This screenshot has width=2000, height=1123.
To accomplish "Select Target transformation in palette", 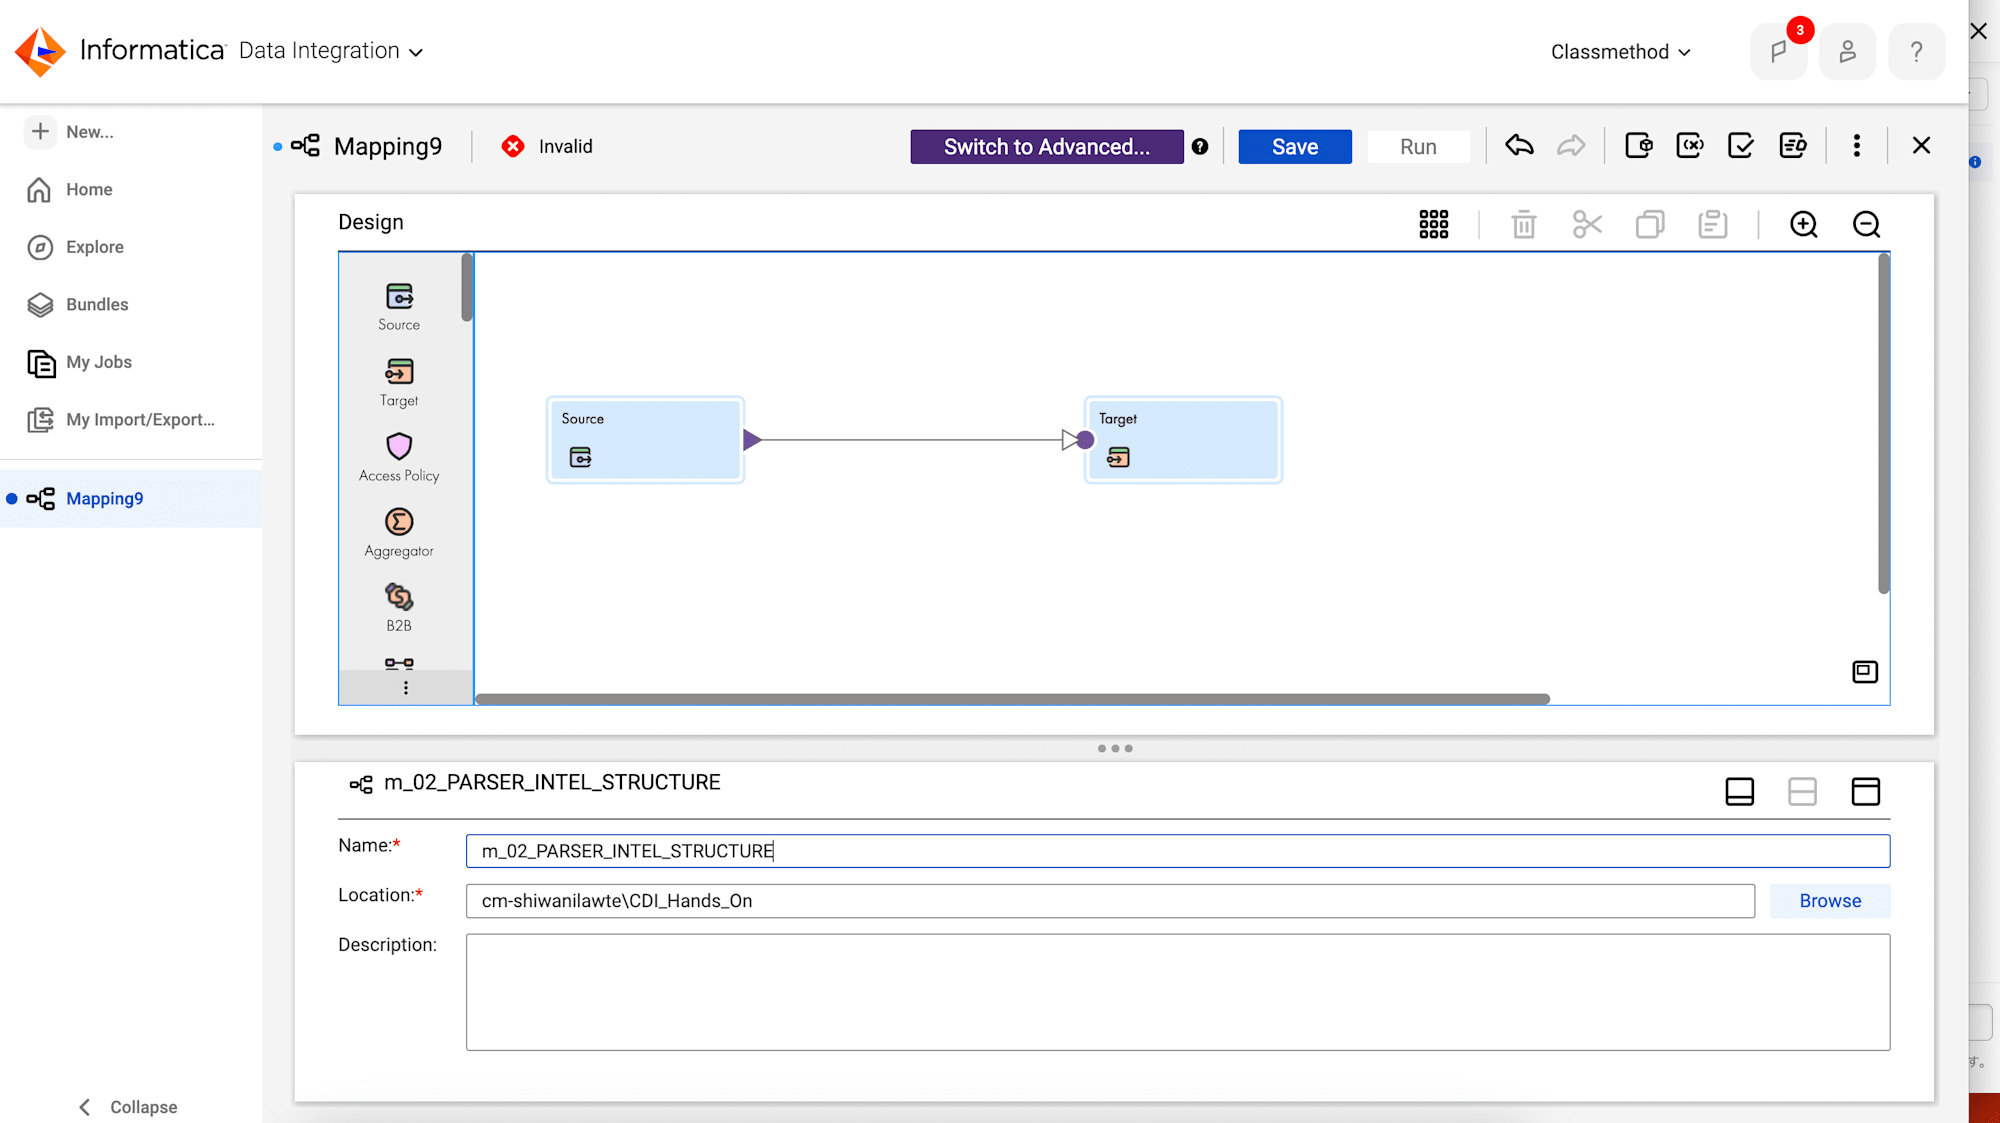I will [399, 383].
